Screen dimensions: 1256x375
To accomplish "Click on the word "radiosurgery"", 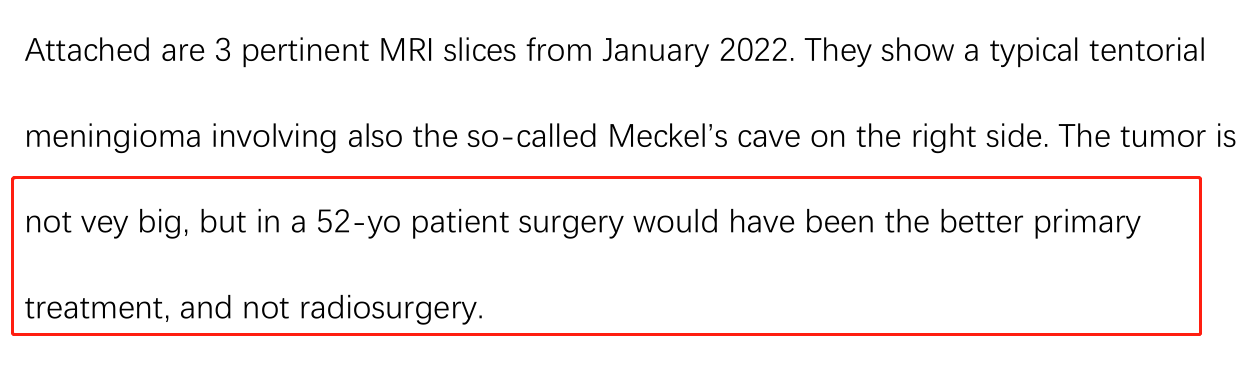I will click(391, 309).
